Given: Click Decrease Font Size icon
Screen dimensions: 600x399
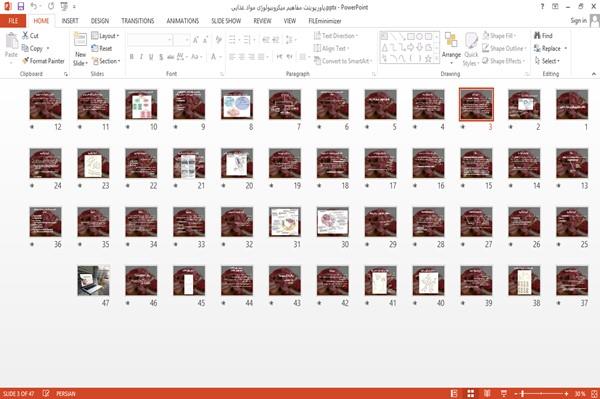Looking at the screenshot, I should (205, 40).
